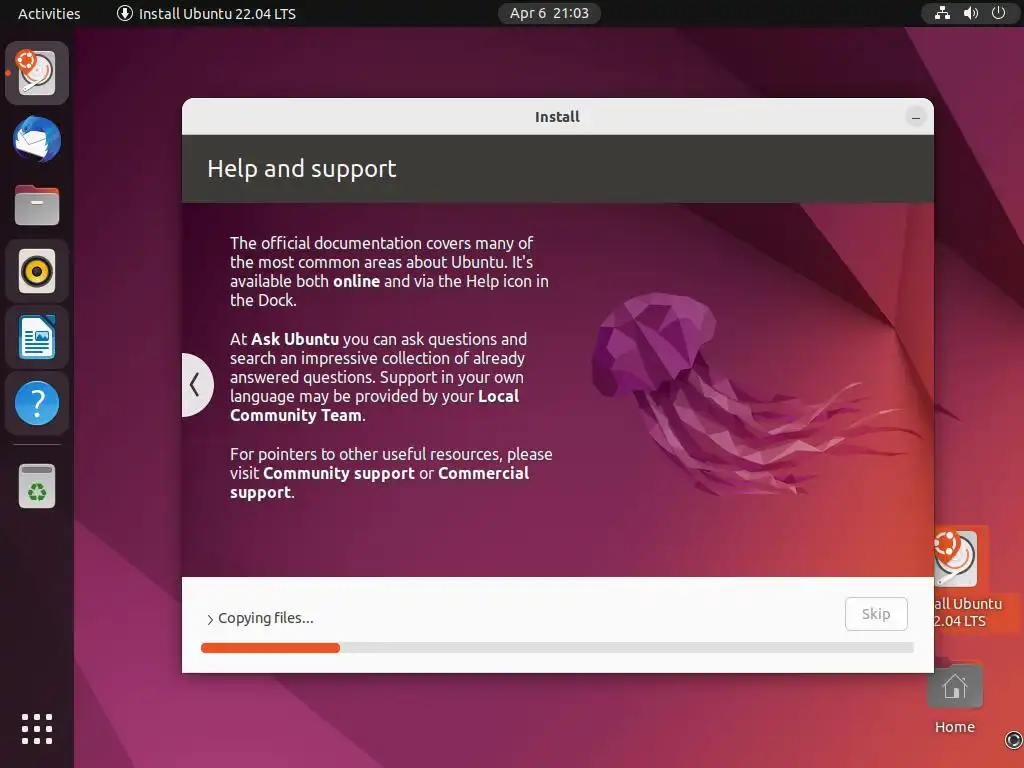Click the power icon in the top bar
Image resolution: width=1024 pixels, height=768 pixels.
point(999,13)
